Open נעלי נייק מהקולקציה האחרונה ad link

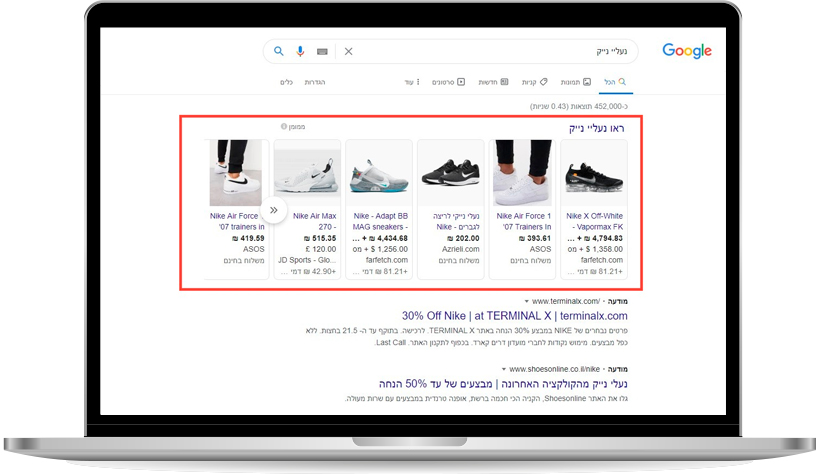point(503,384)
